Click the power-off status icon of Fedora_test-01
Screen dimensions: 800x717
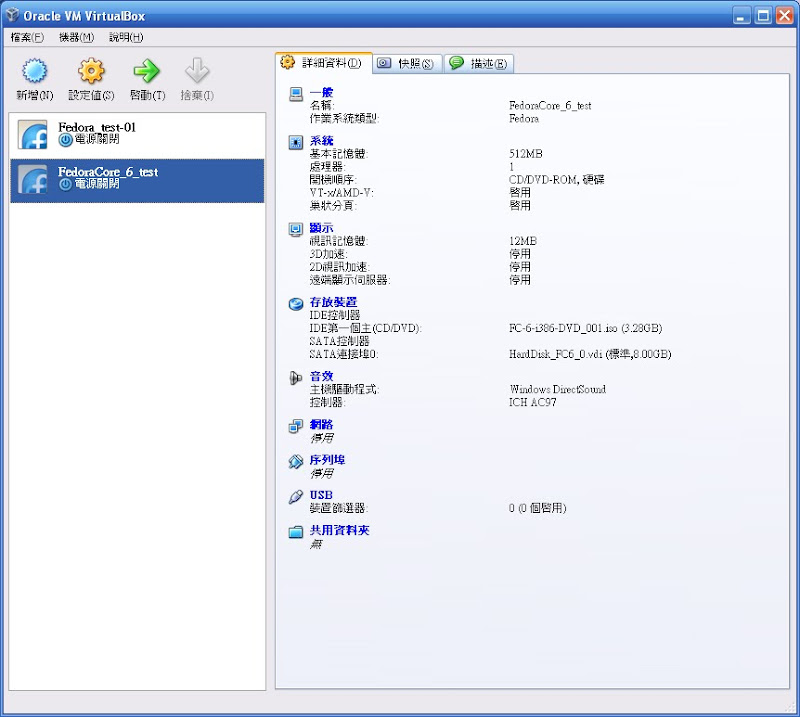tap(65, 140)
